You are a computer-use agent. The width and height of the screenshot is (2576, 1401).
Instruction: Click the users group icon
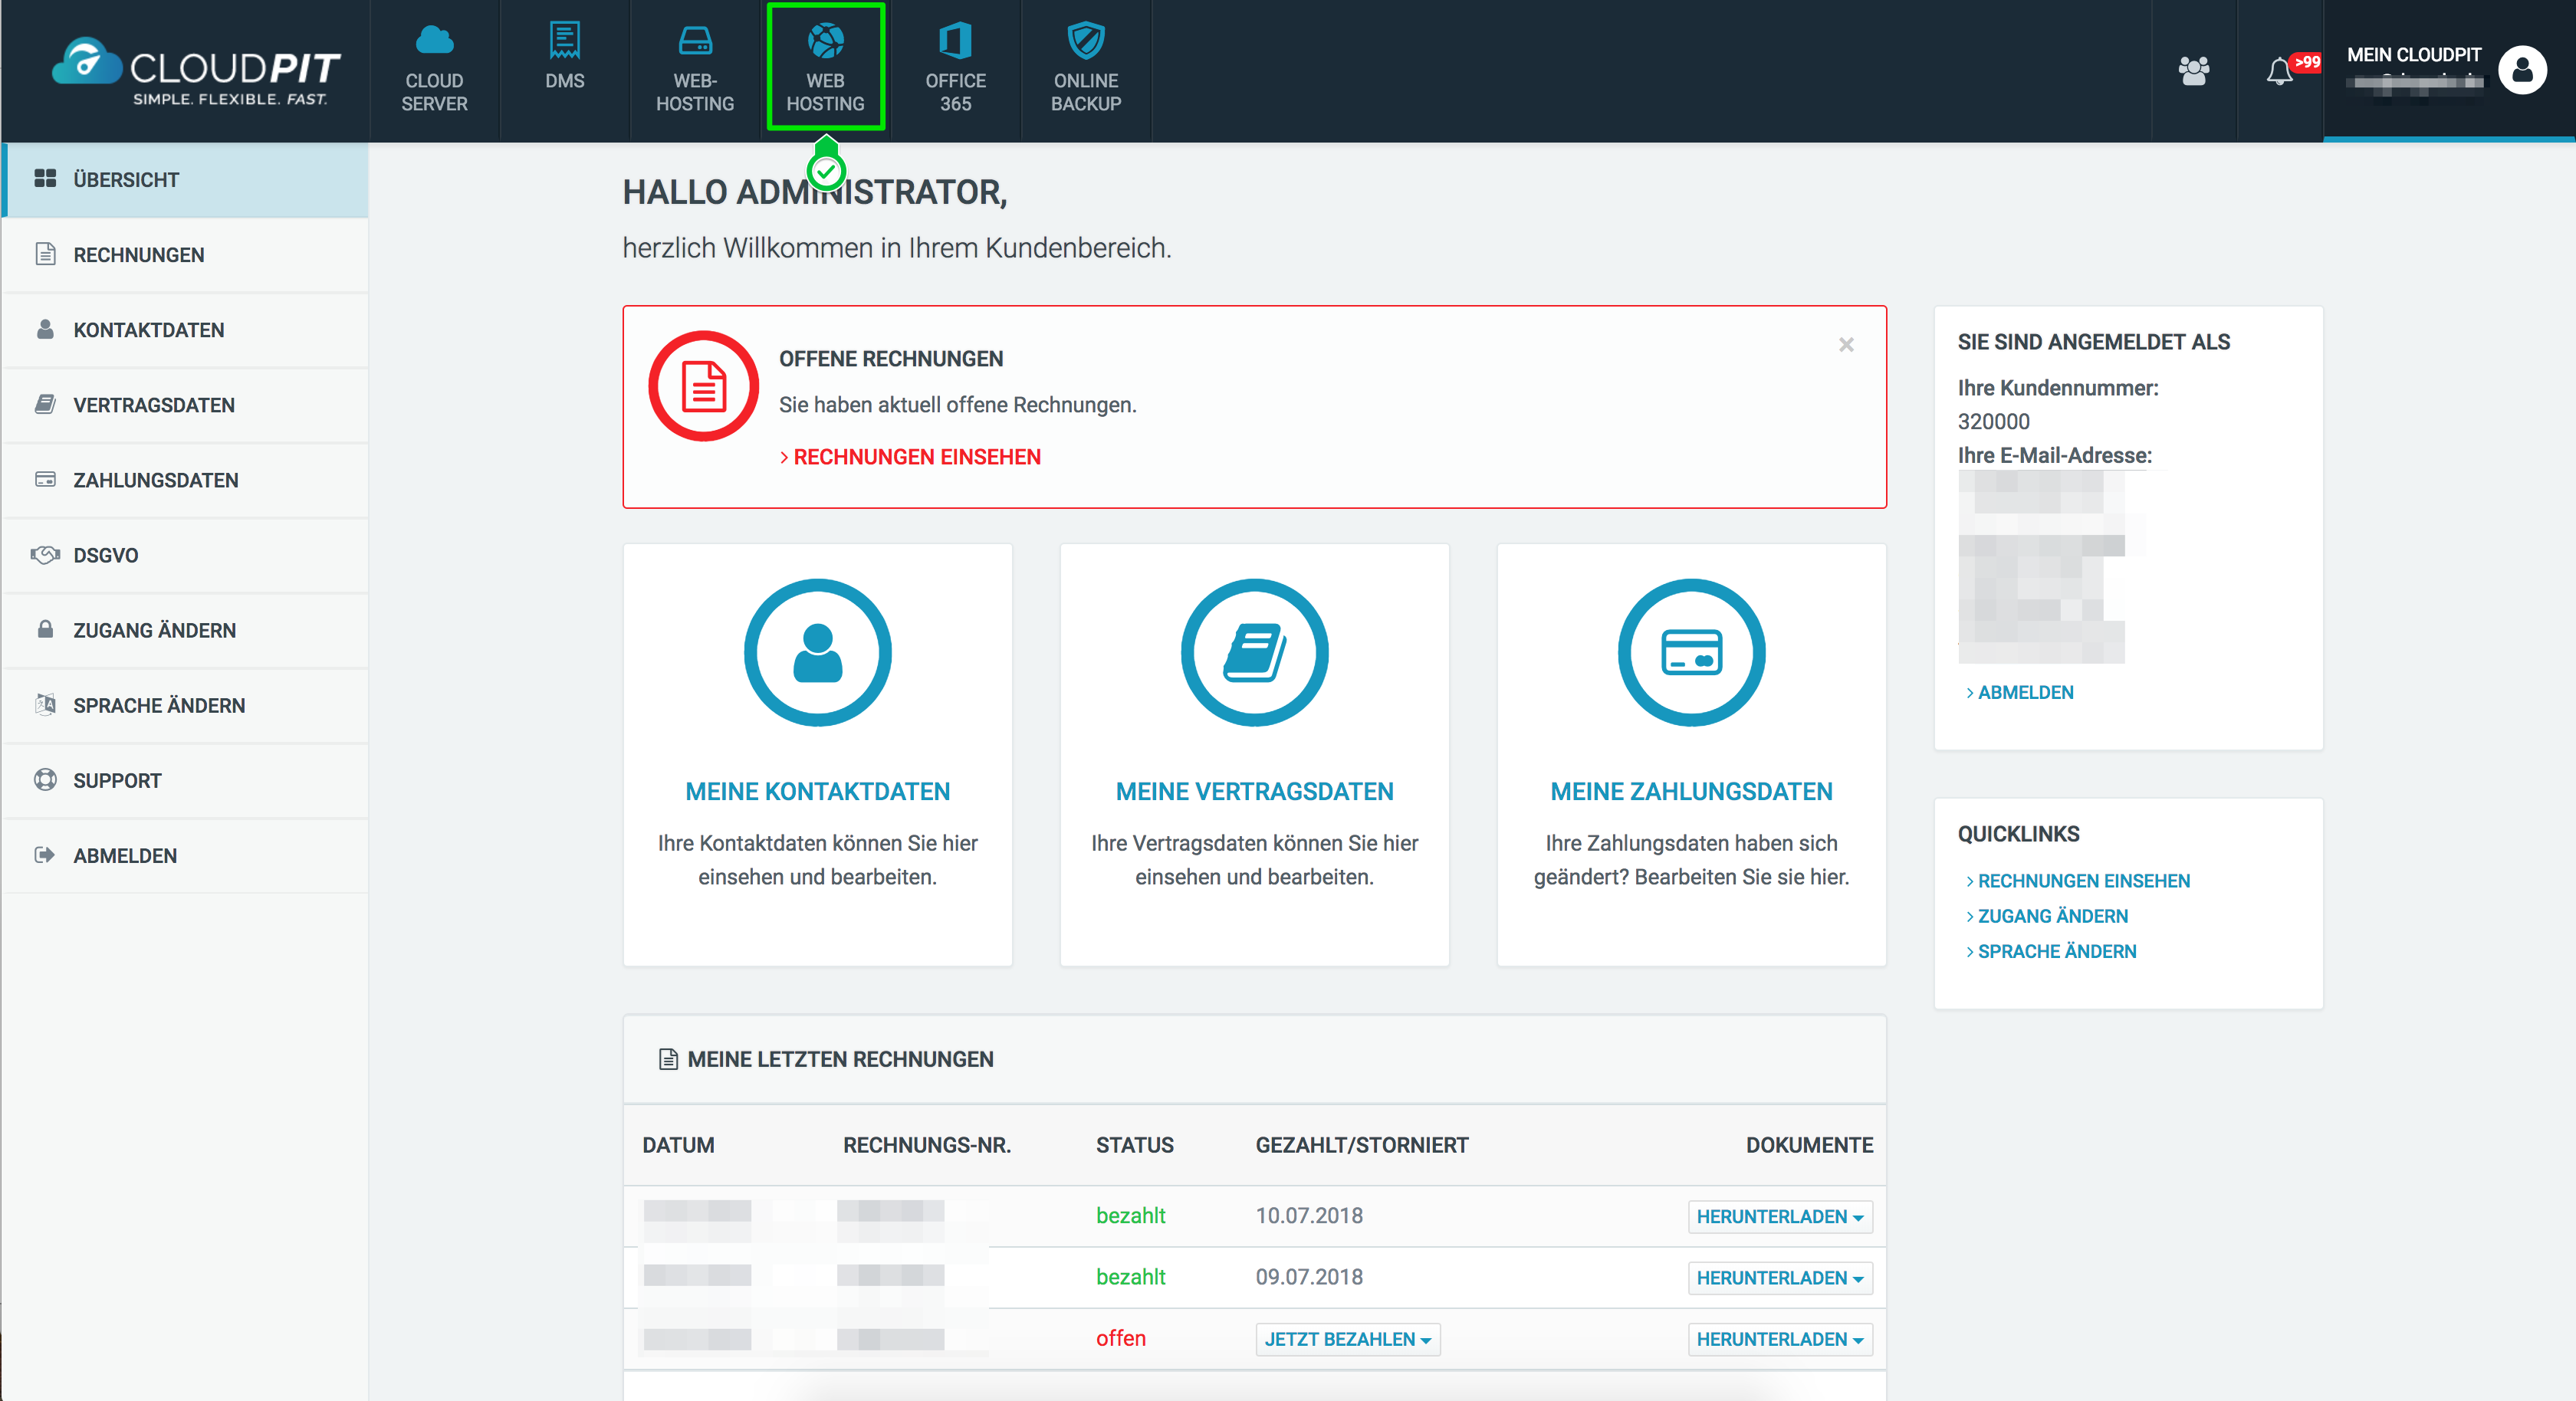click(x=2193, y=71)
